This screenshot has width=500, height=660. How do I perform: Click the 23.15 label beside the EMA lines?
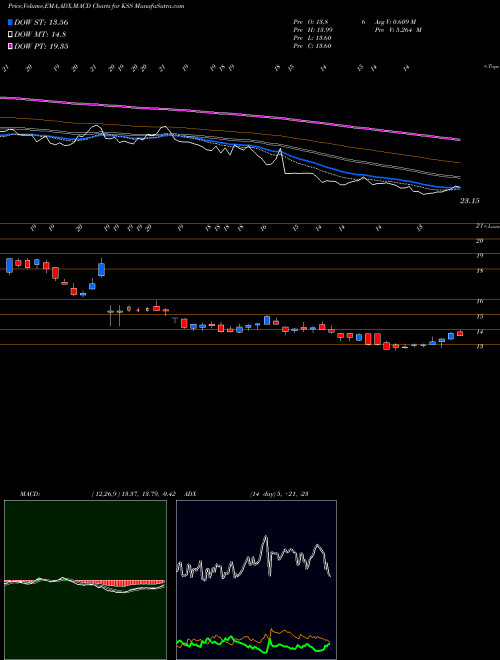point(469,201)
